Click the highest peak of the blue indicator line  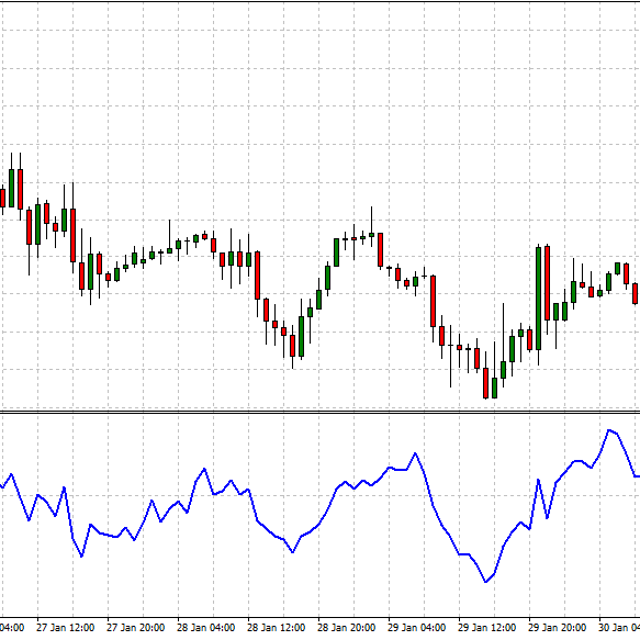[x=608, y=431]
